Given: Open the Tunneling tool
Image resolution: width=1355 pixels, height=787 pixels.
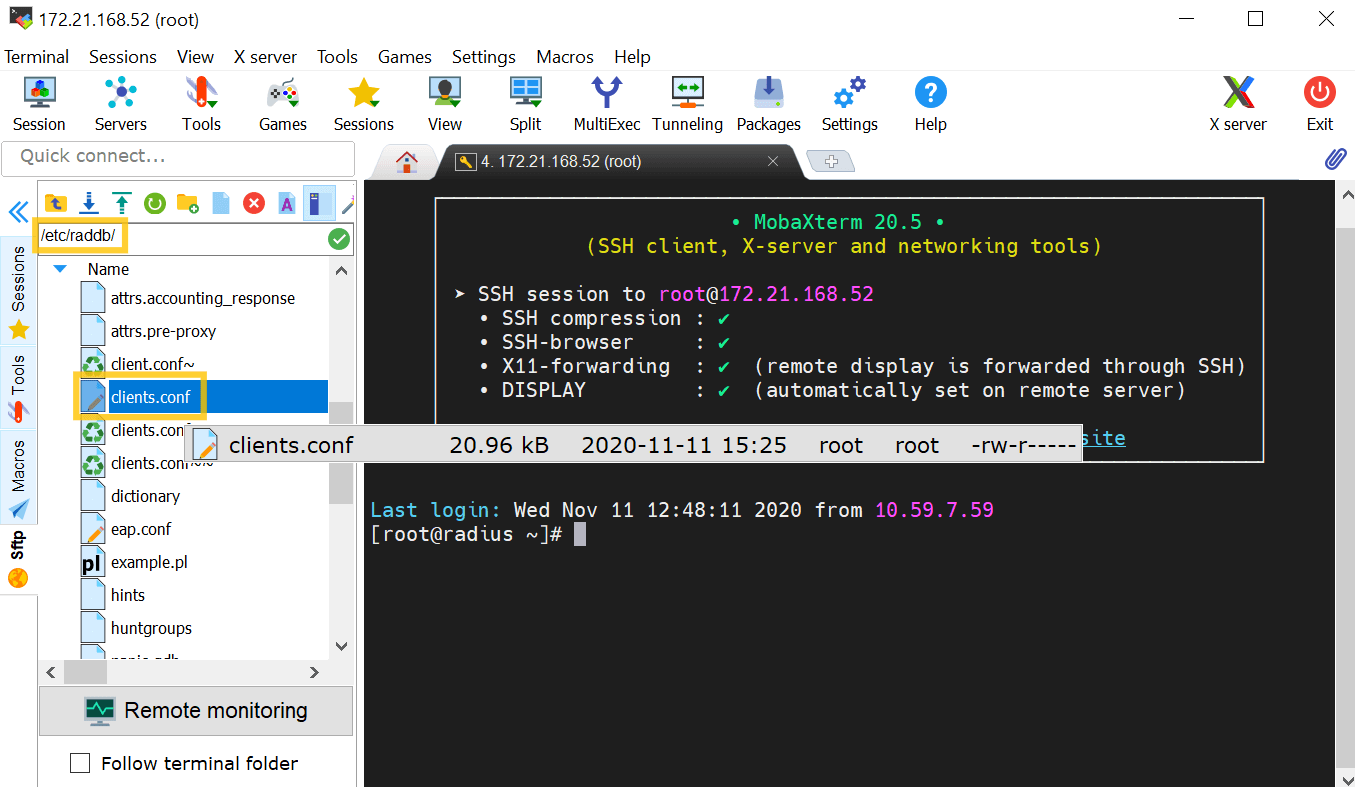Looking at the screenshot, I should (687, 103).
